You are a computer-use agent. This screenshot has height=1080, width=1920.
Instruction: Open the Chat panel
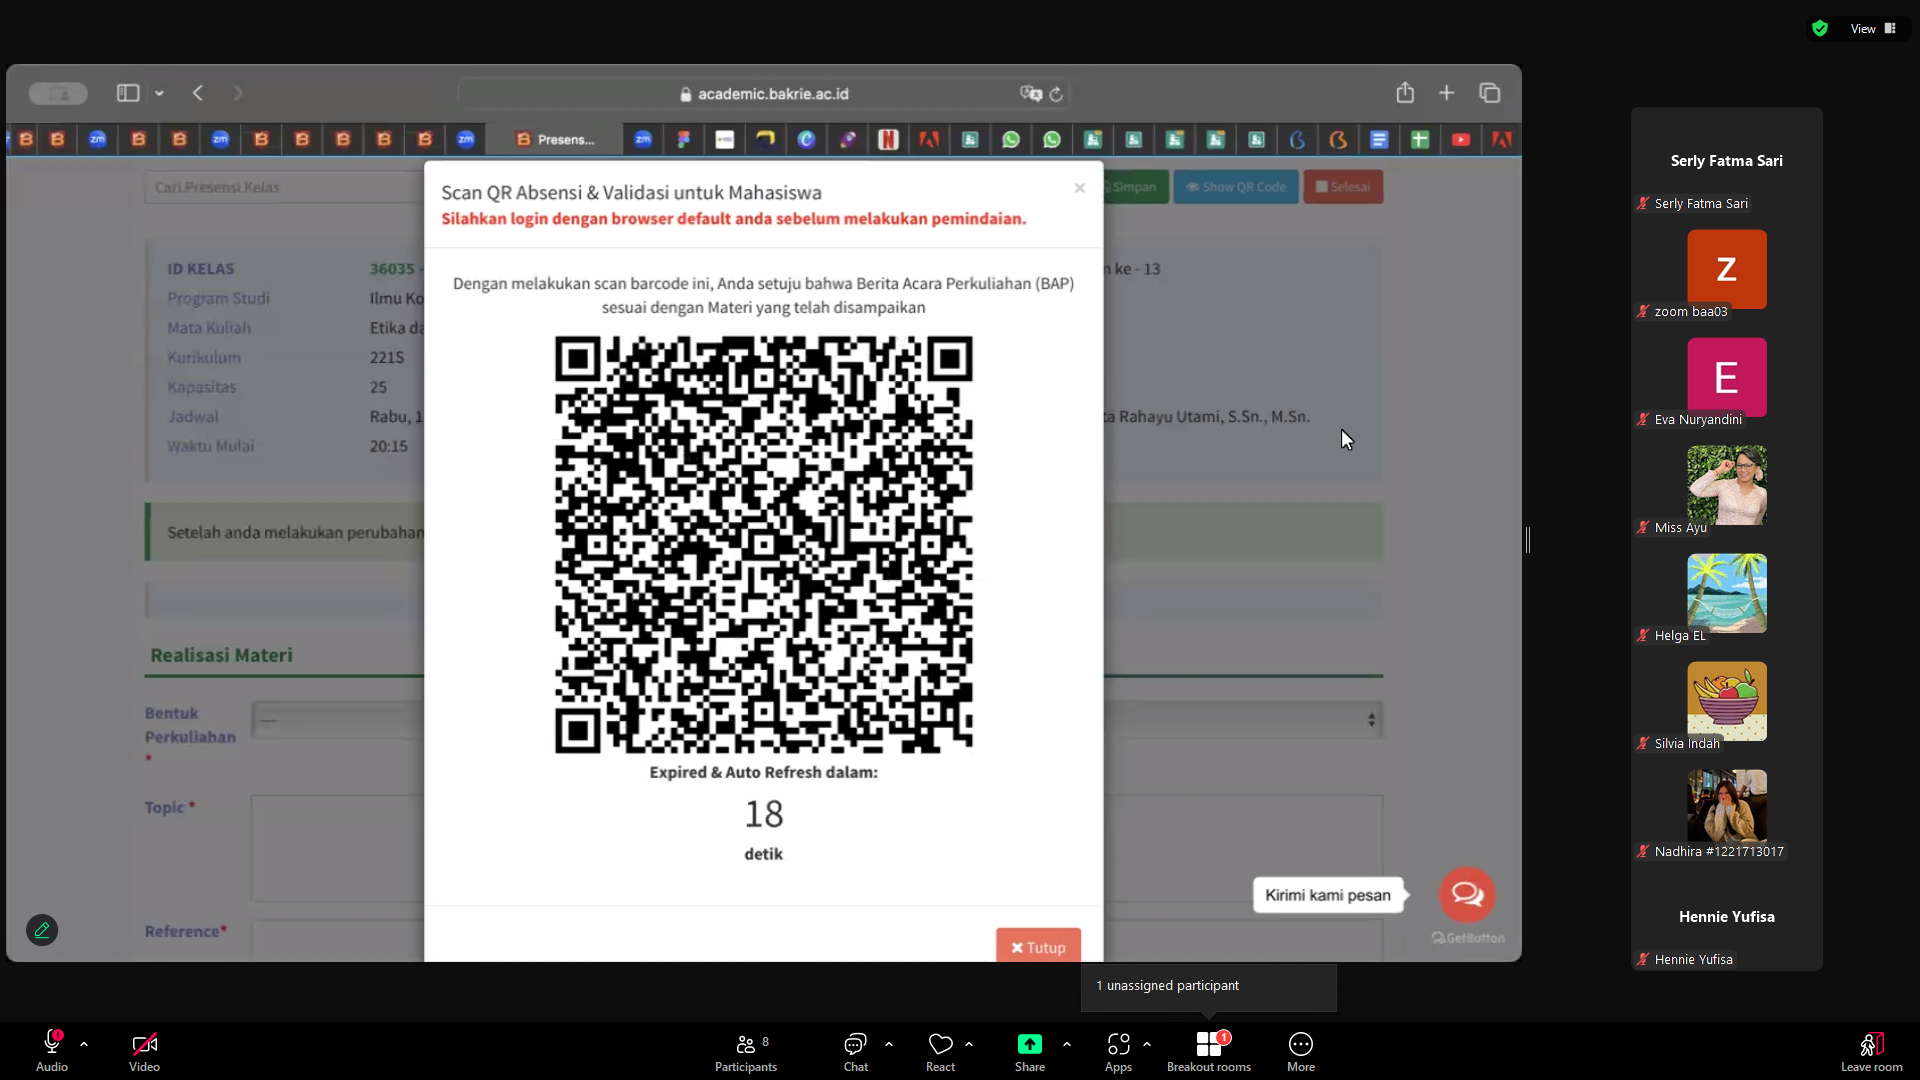point(855,1051)
